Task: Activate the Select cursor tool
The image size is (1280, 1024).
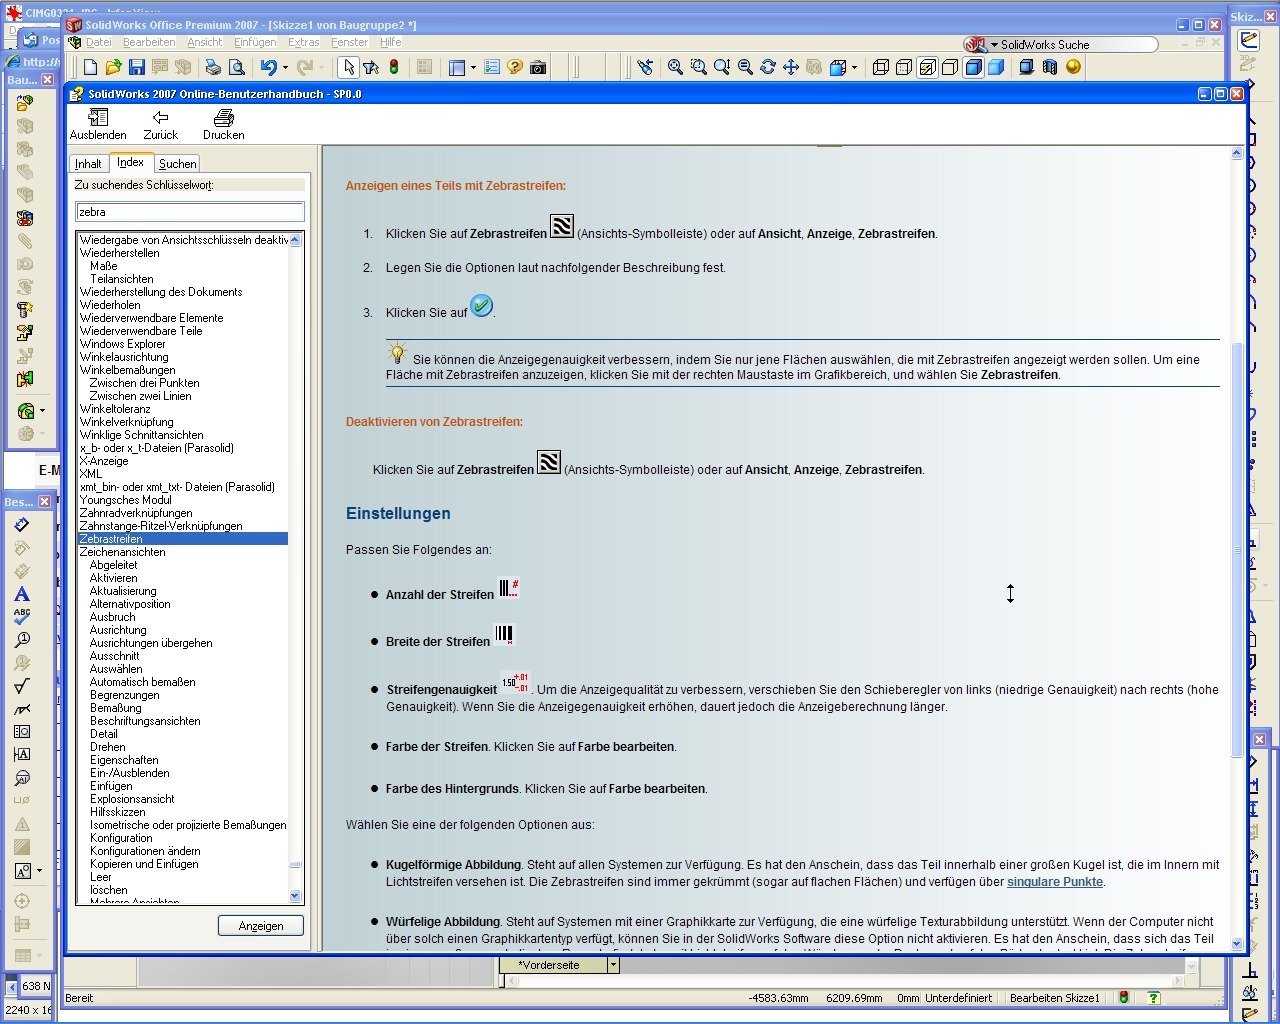Action: pyautogui.click(x=348, y=67)
